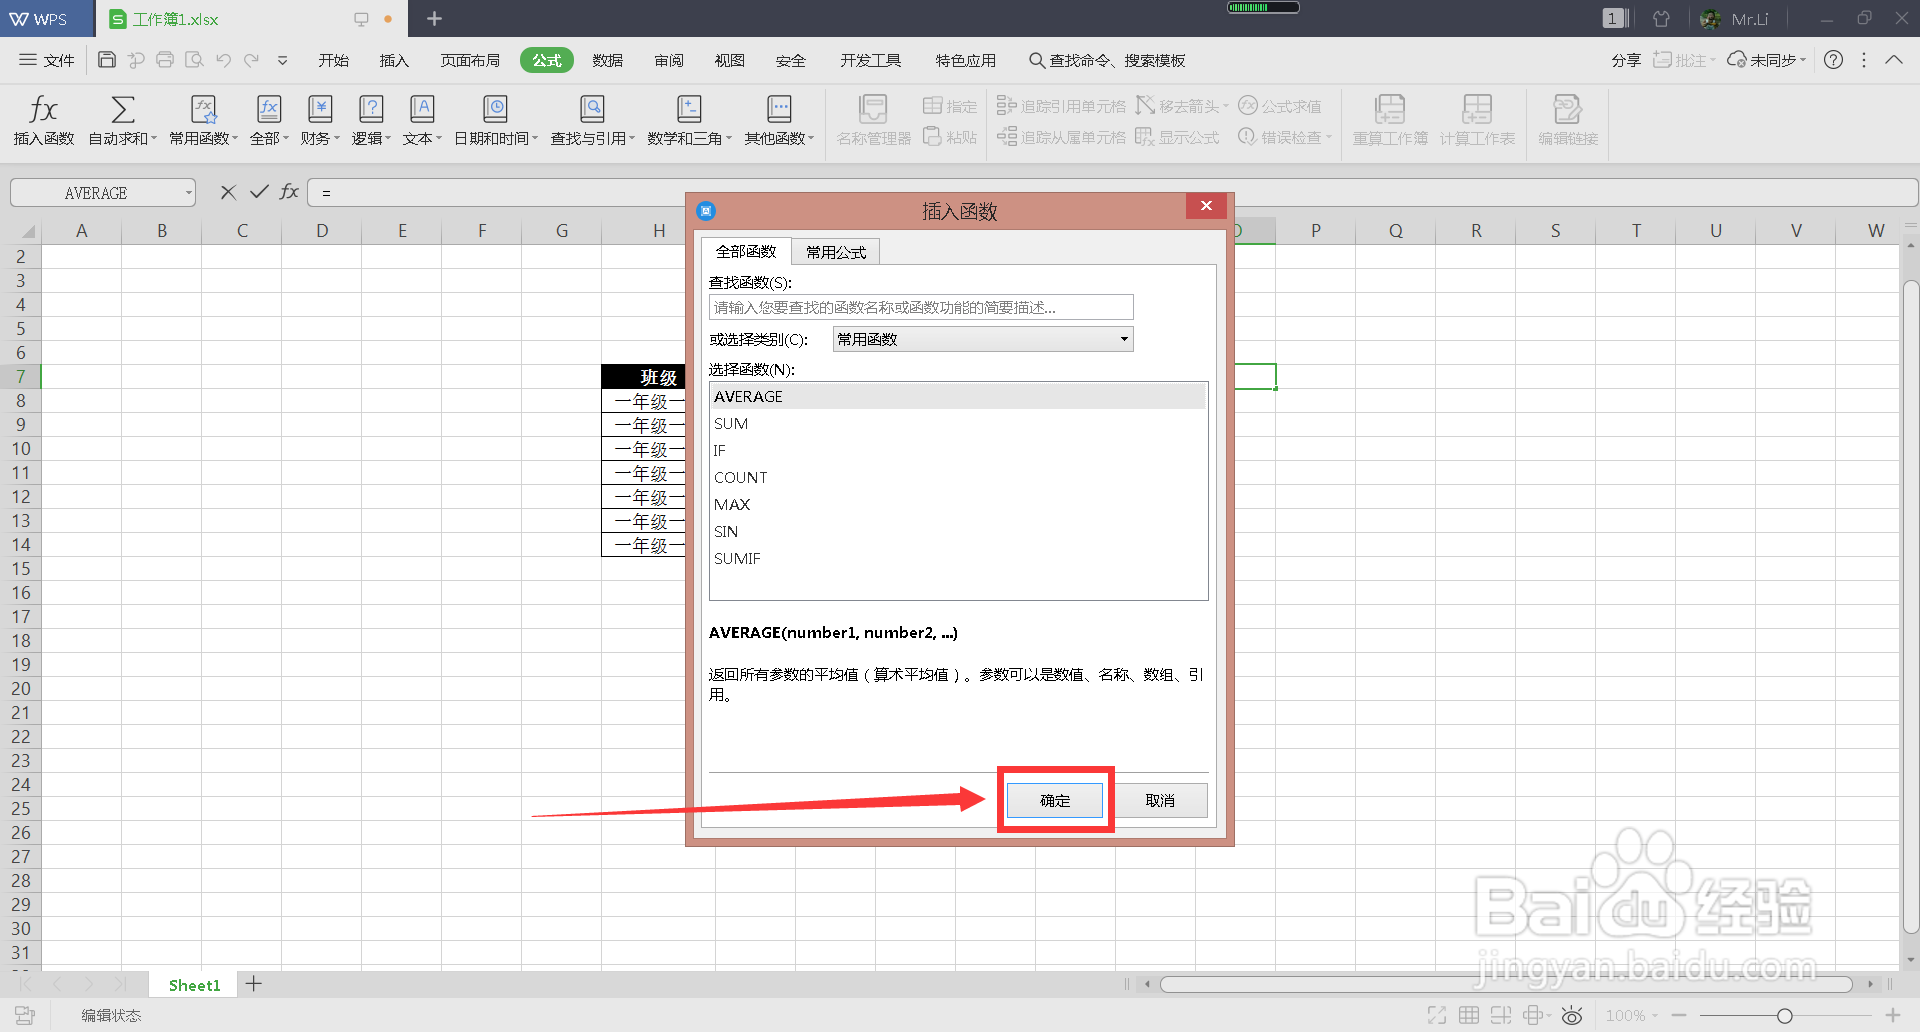Switch to the 数据 ribbon tab
Screen dimensions: 1920x1032
pos(607,60)
